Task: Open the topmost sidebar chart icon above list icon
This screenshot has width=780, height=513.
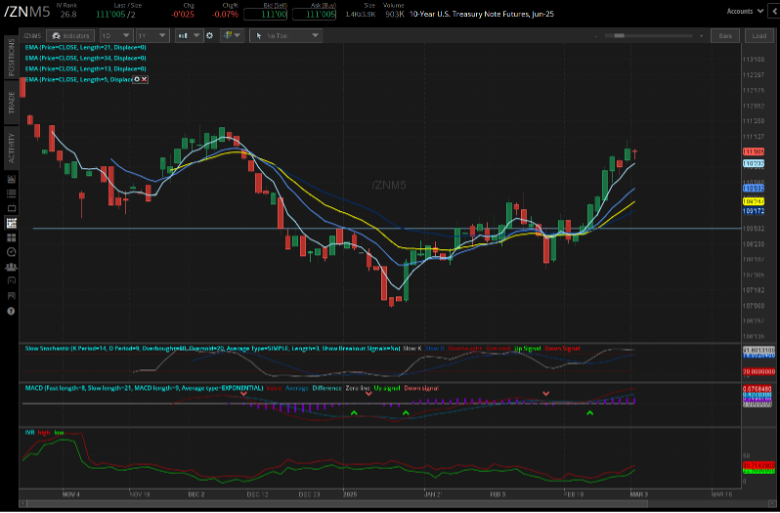Action: (x=11, y=179)
